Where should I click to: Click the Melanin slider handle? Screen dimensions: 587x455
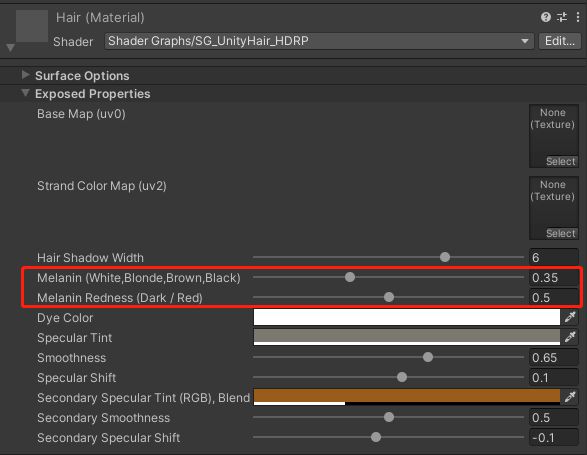tap(350, 277)
